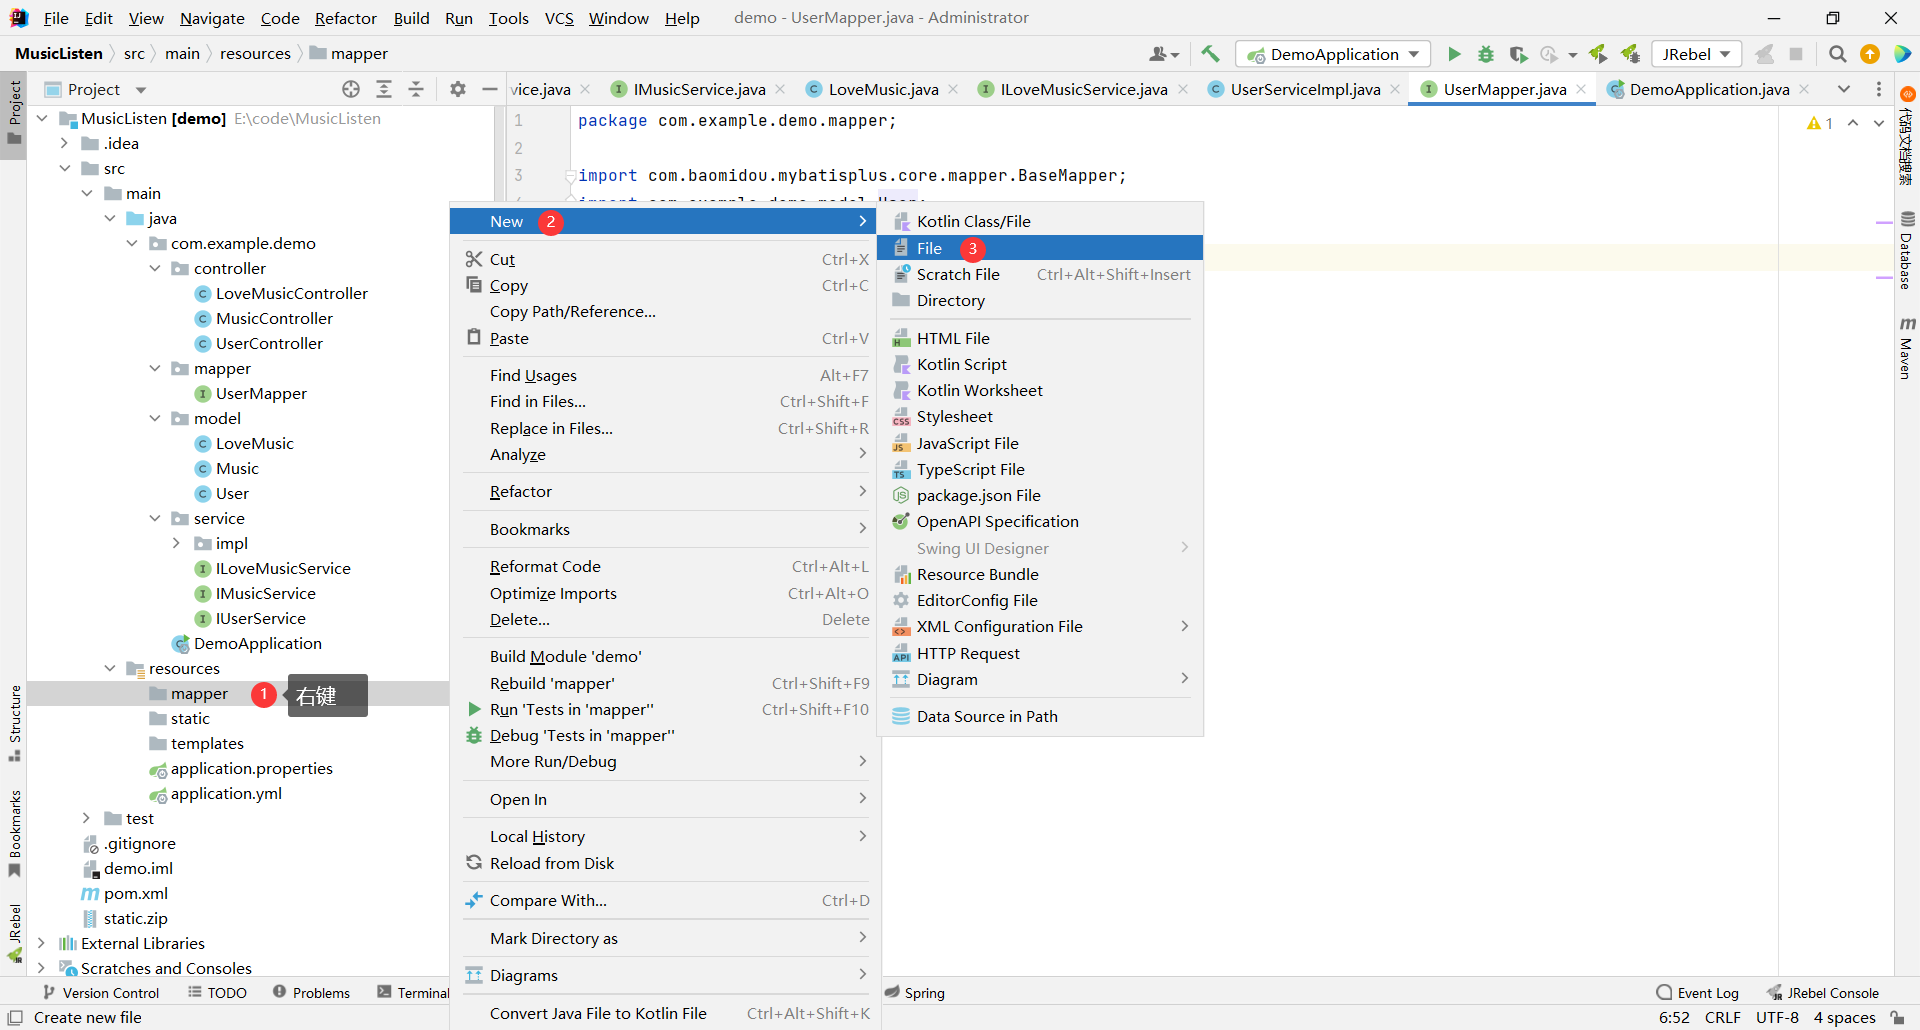
Task: Click the UTF-8 encoding in status bar
Action: 1777,1017
